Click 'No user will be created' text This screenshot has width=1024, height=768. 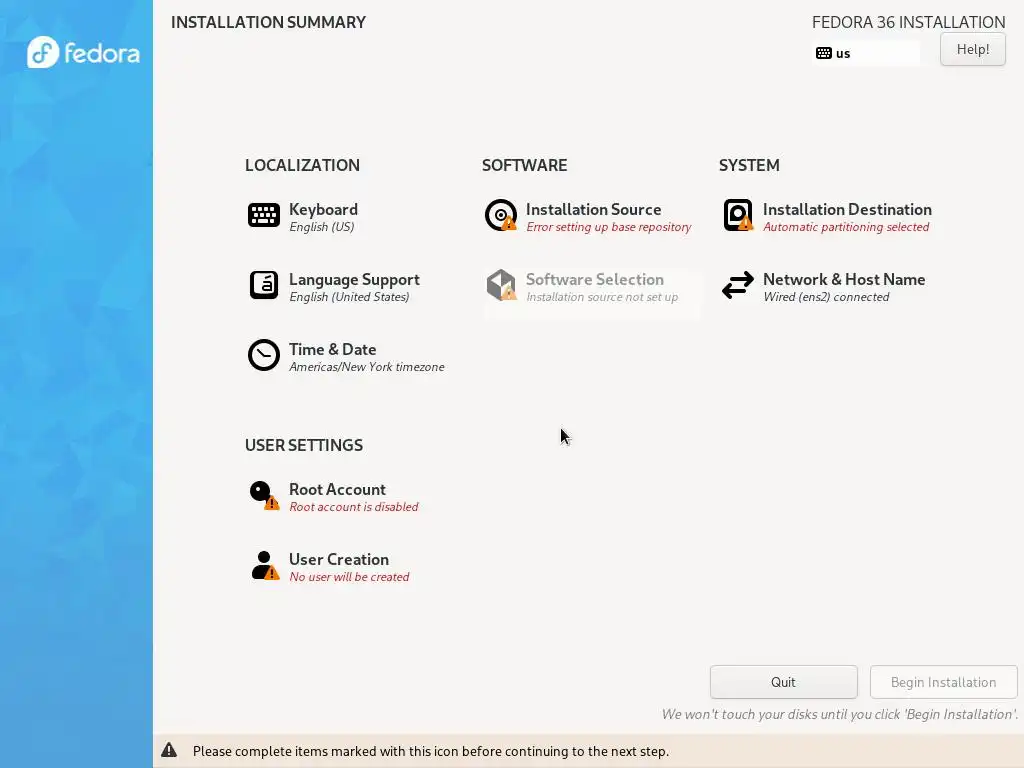(x=349, y=577)
